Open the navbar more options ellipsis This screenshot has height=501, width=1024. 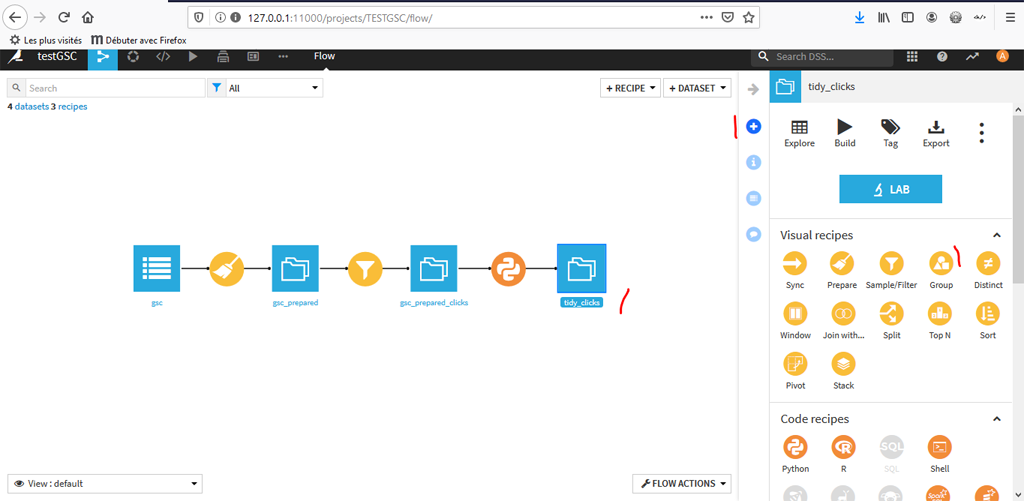[x=283, y=57]
